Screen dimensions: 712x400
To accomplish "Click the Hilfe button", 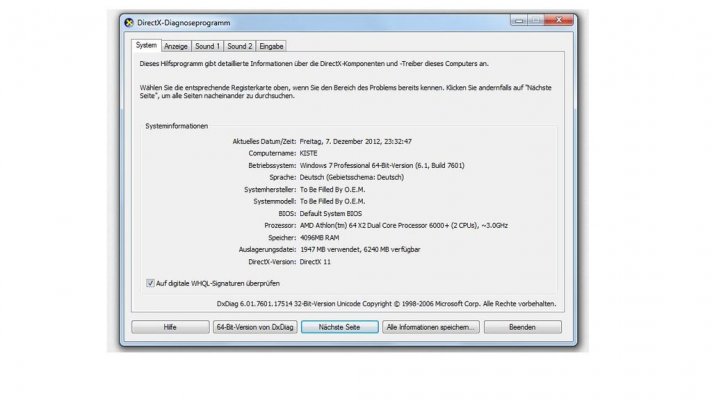I will 170,327.
